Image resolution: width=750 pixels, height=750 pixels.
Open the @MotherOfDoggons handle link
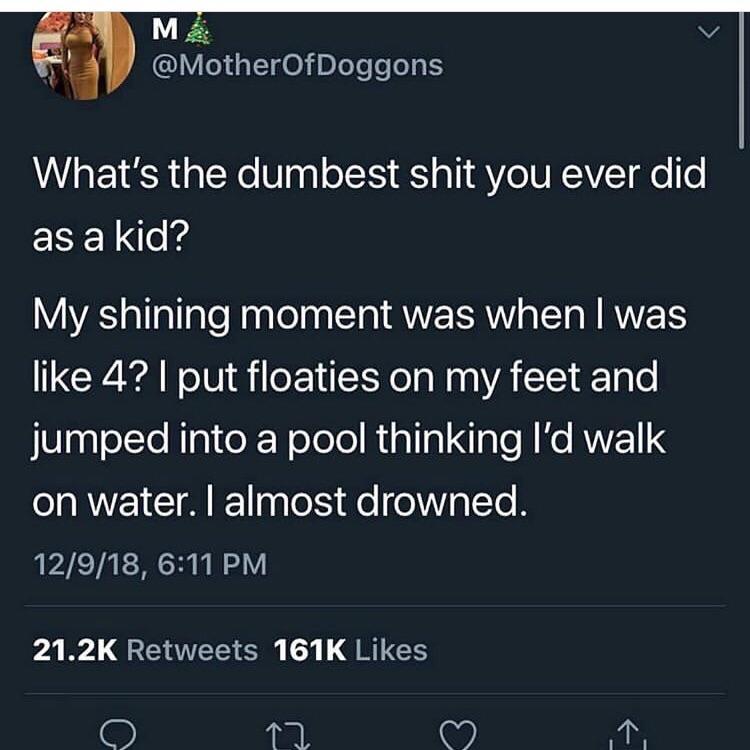coord(294,67)
